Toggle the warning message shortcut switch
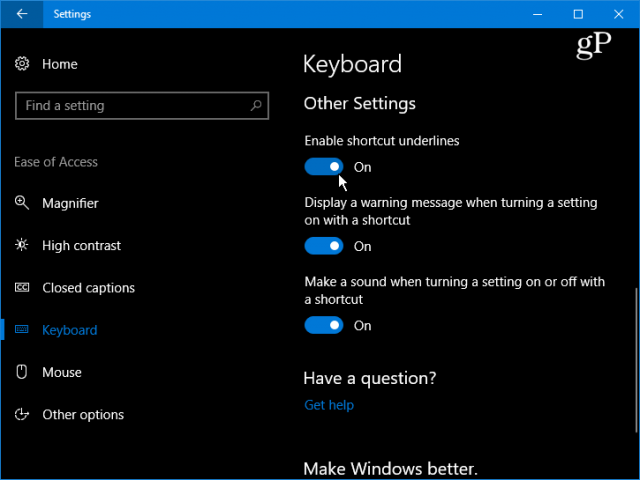The image size is (640, 480). pos(324,246)
